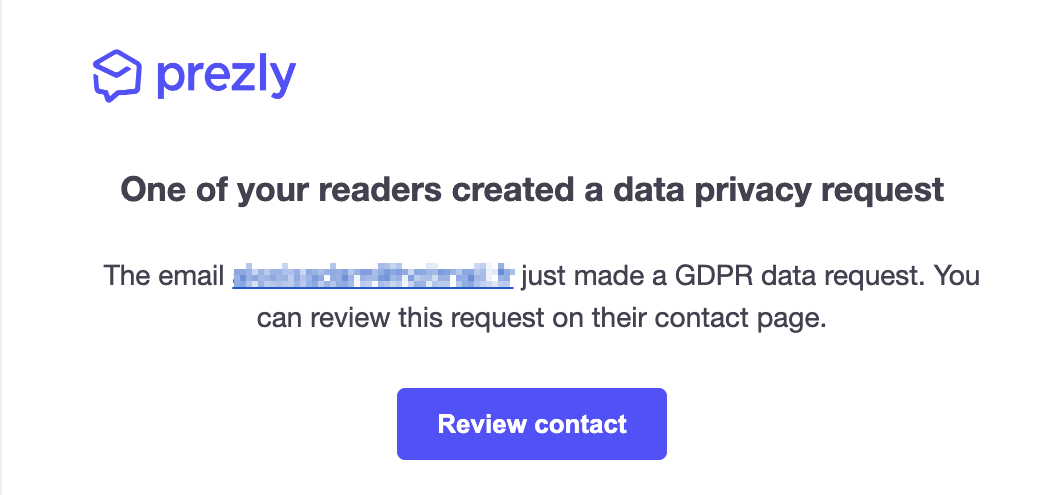The height and width of the screenshot is (495, 1062).
Task: Click the word "You" ending first line
Action: 956,276
